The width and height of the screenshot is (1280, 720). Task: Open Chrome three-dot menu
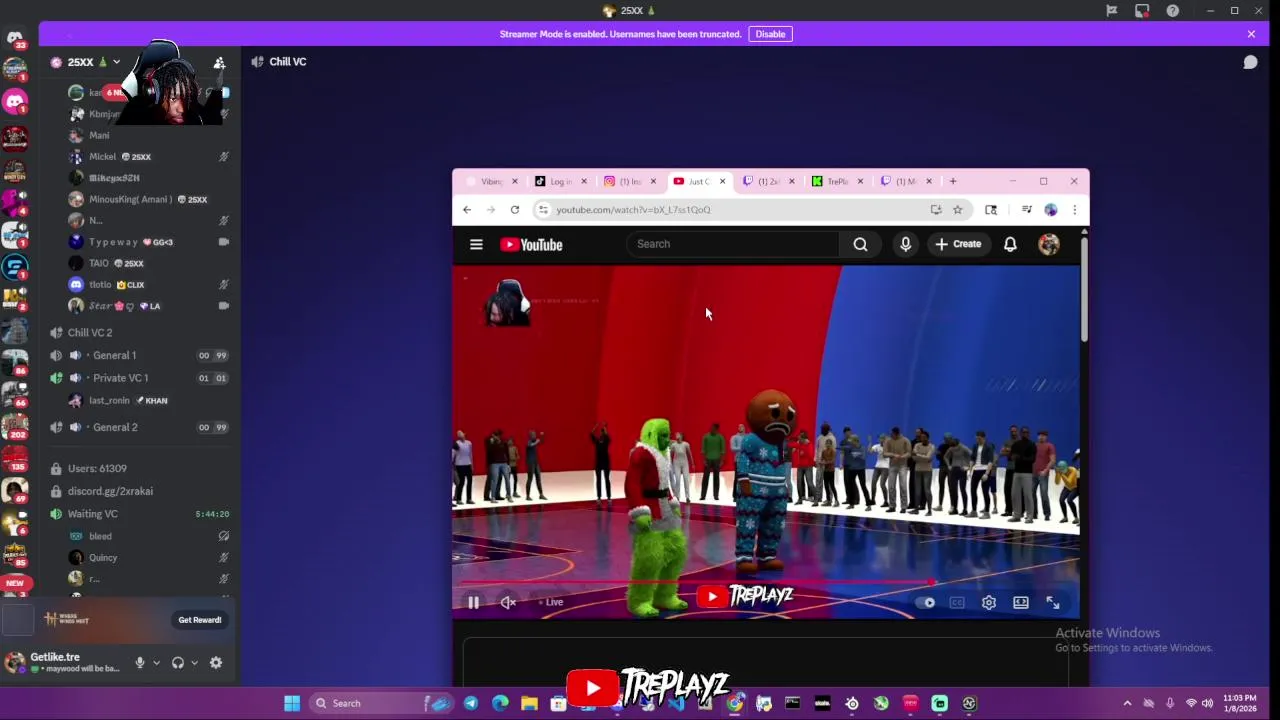[x=1074, y=210]
